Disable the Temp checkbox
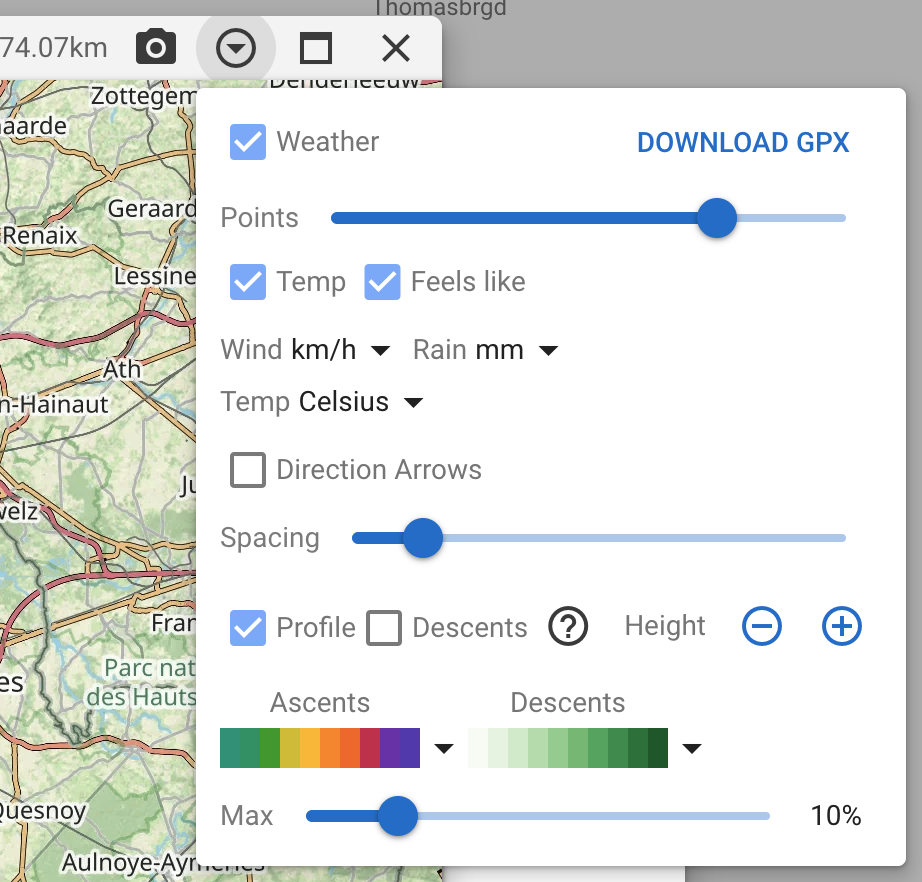Image resolution: width=922 pixels, height=882 pixels. (248, 282)
